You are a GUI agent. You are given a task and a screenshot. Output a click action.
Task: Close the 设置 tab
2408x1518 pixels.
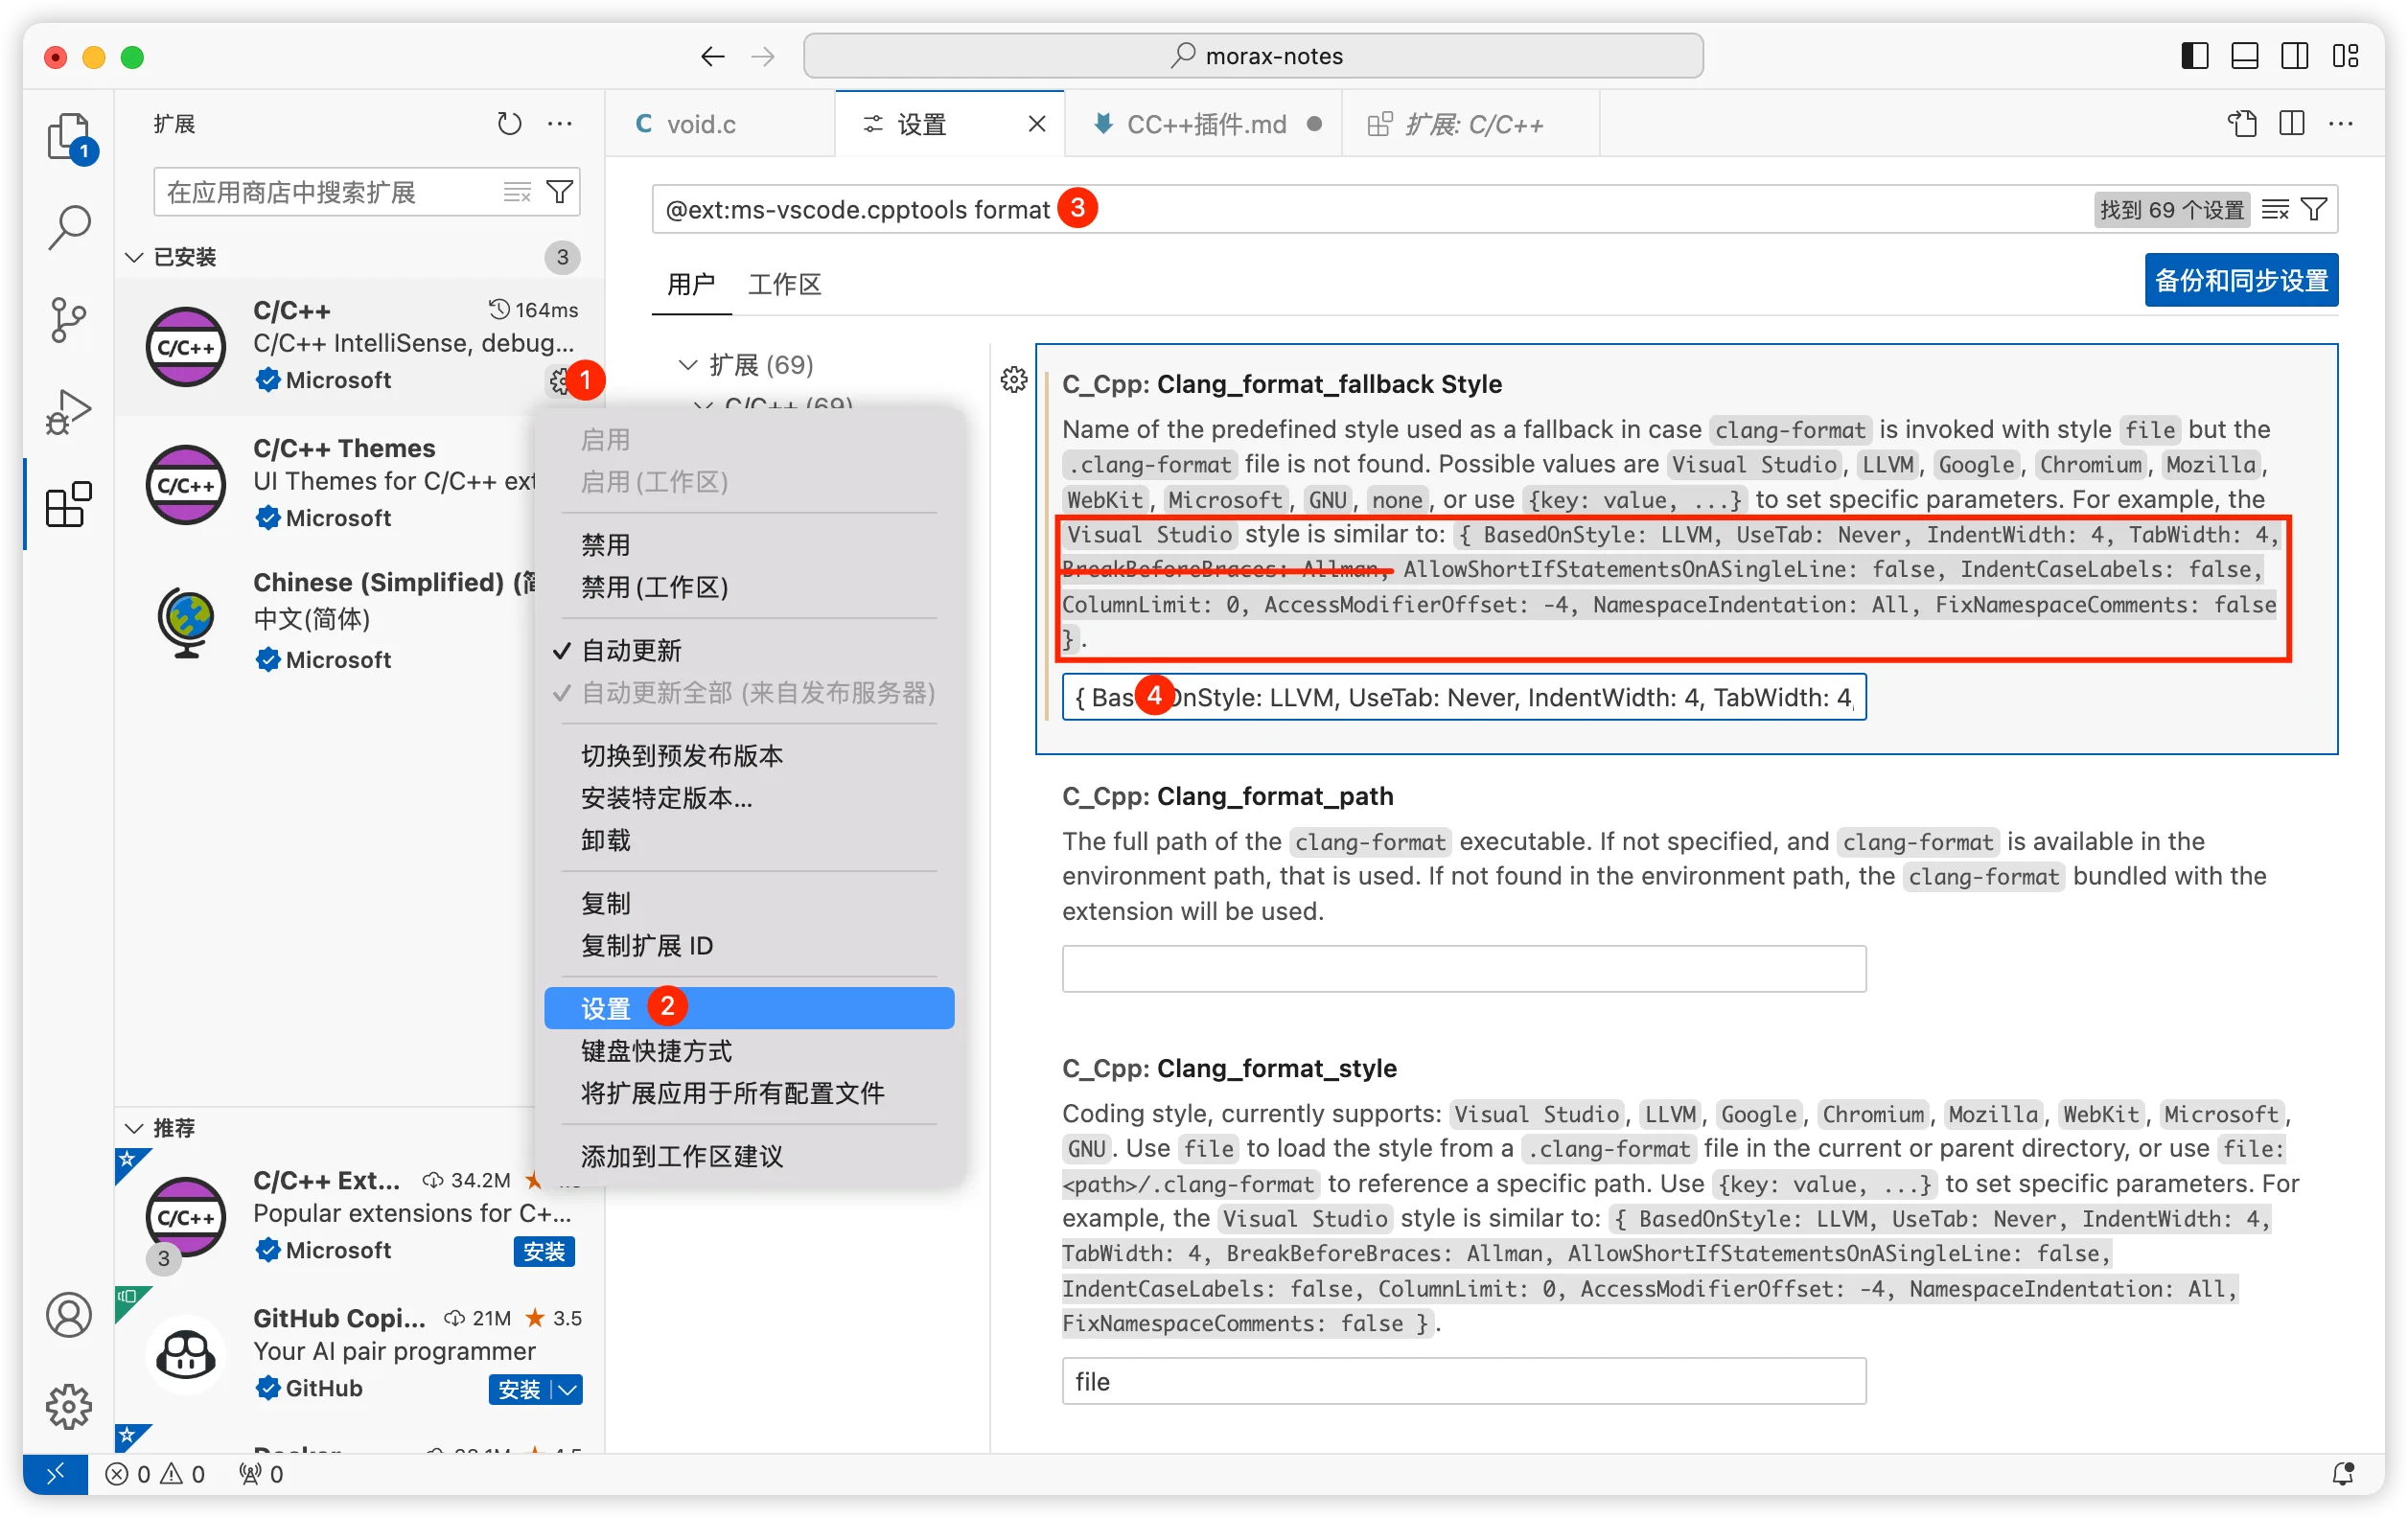click(x=1037, y=124)
